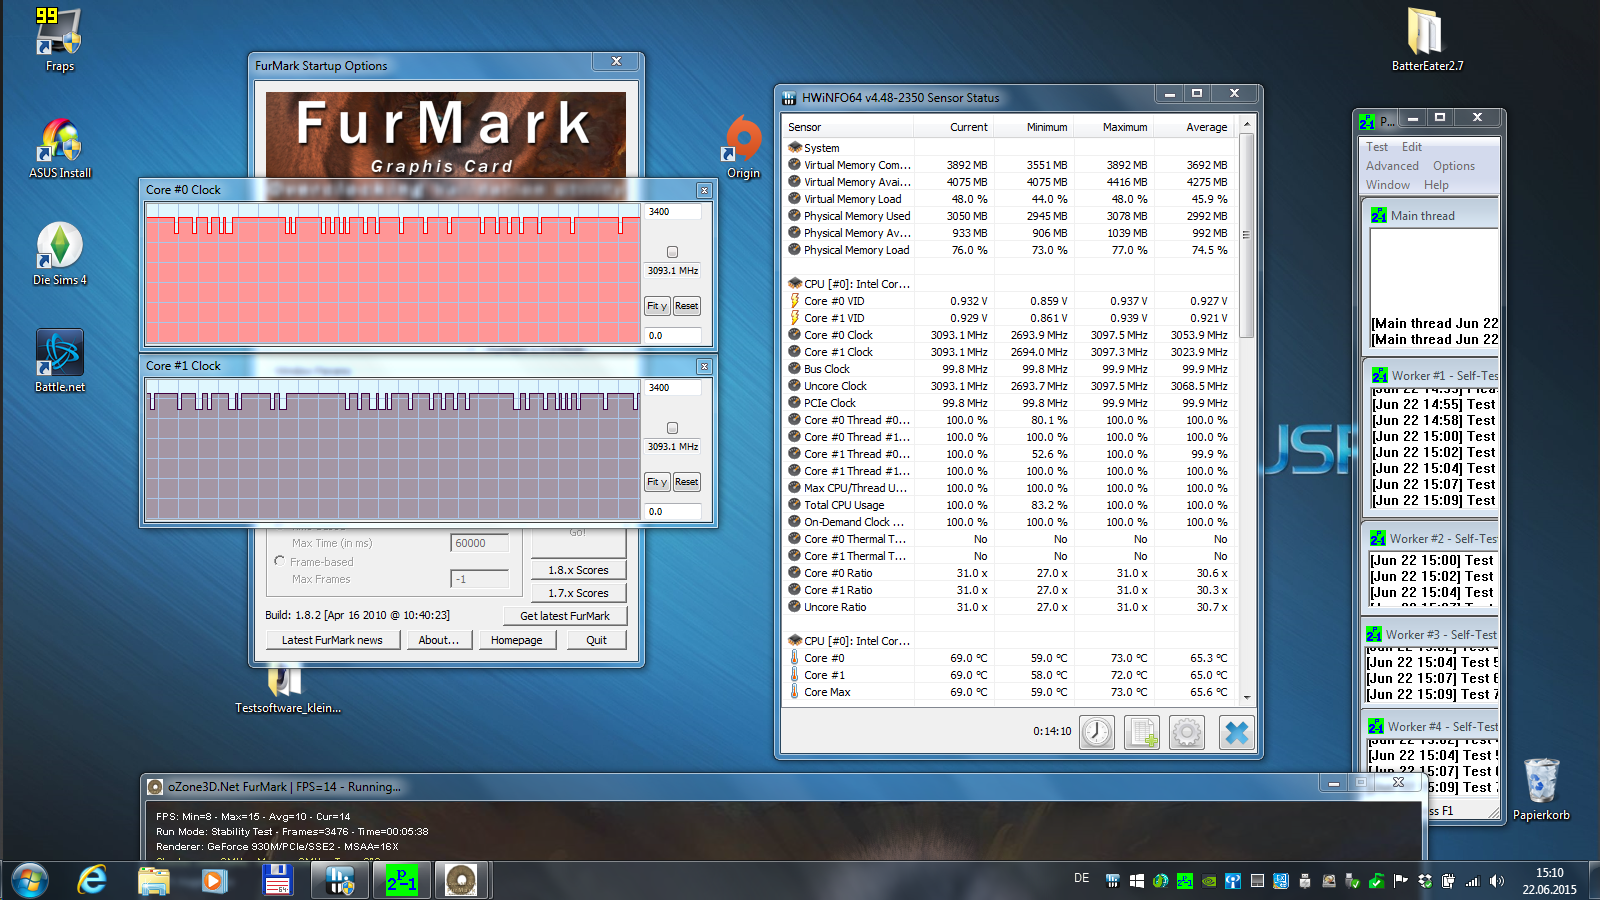Click the Homepage button in FurMark
1600x900 pixels.
point(516,640)
